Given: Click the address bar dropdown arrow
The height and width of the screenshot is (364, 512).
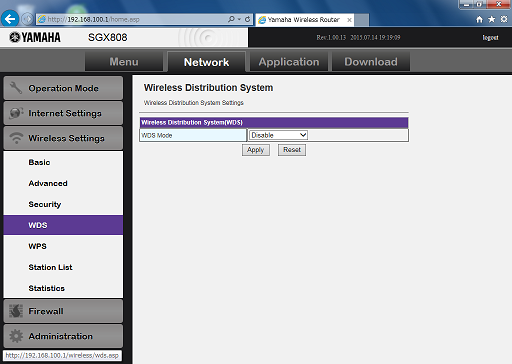Looking at the screenshot, I should coord(239,19).
